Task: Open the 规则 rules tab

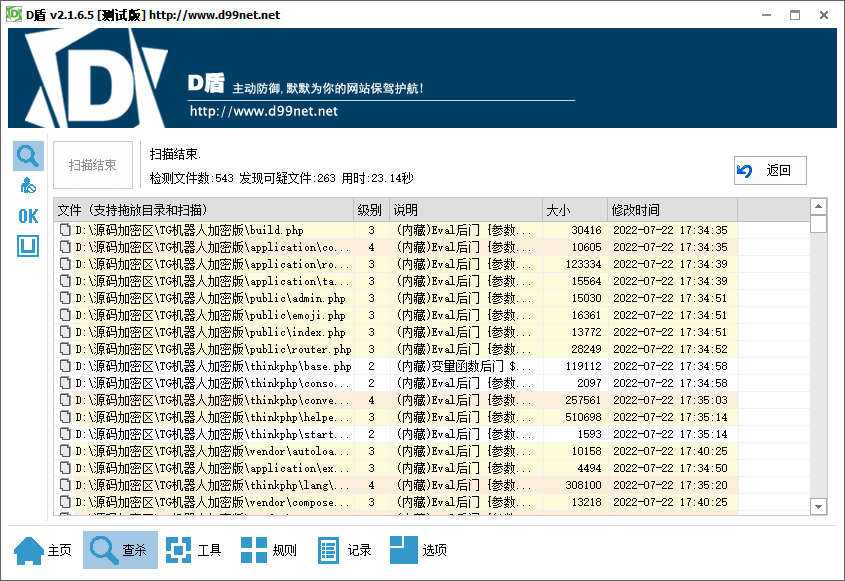Action: coord(270,550)
